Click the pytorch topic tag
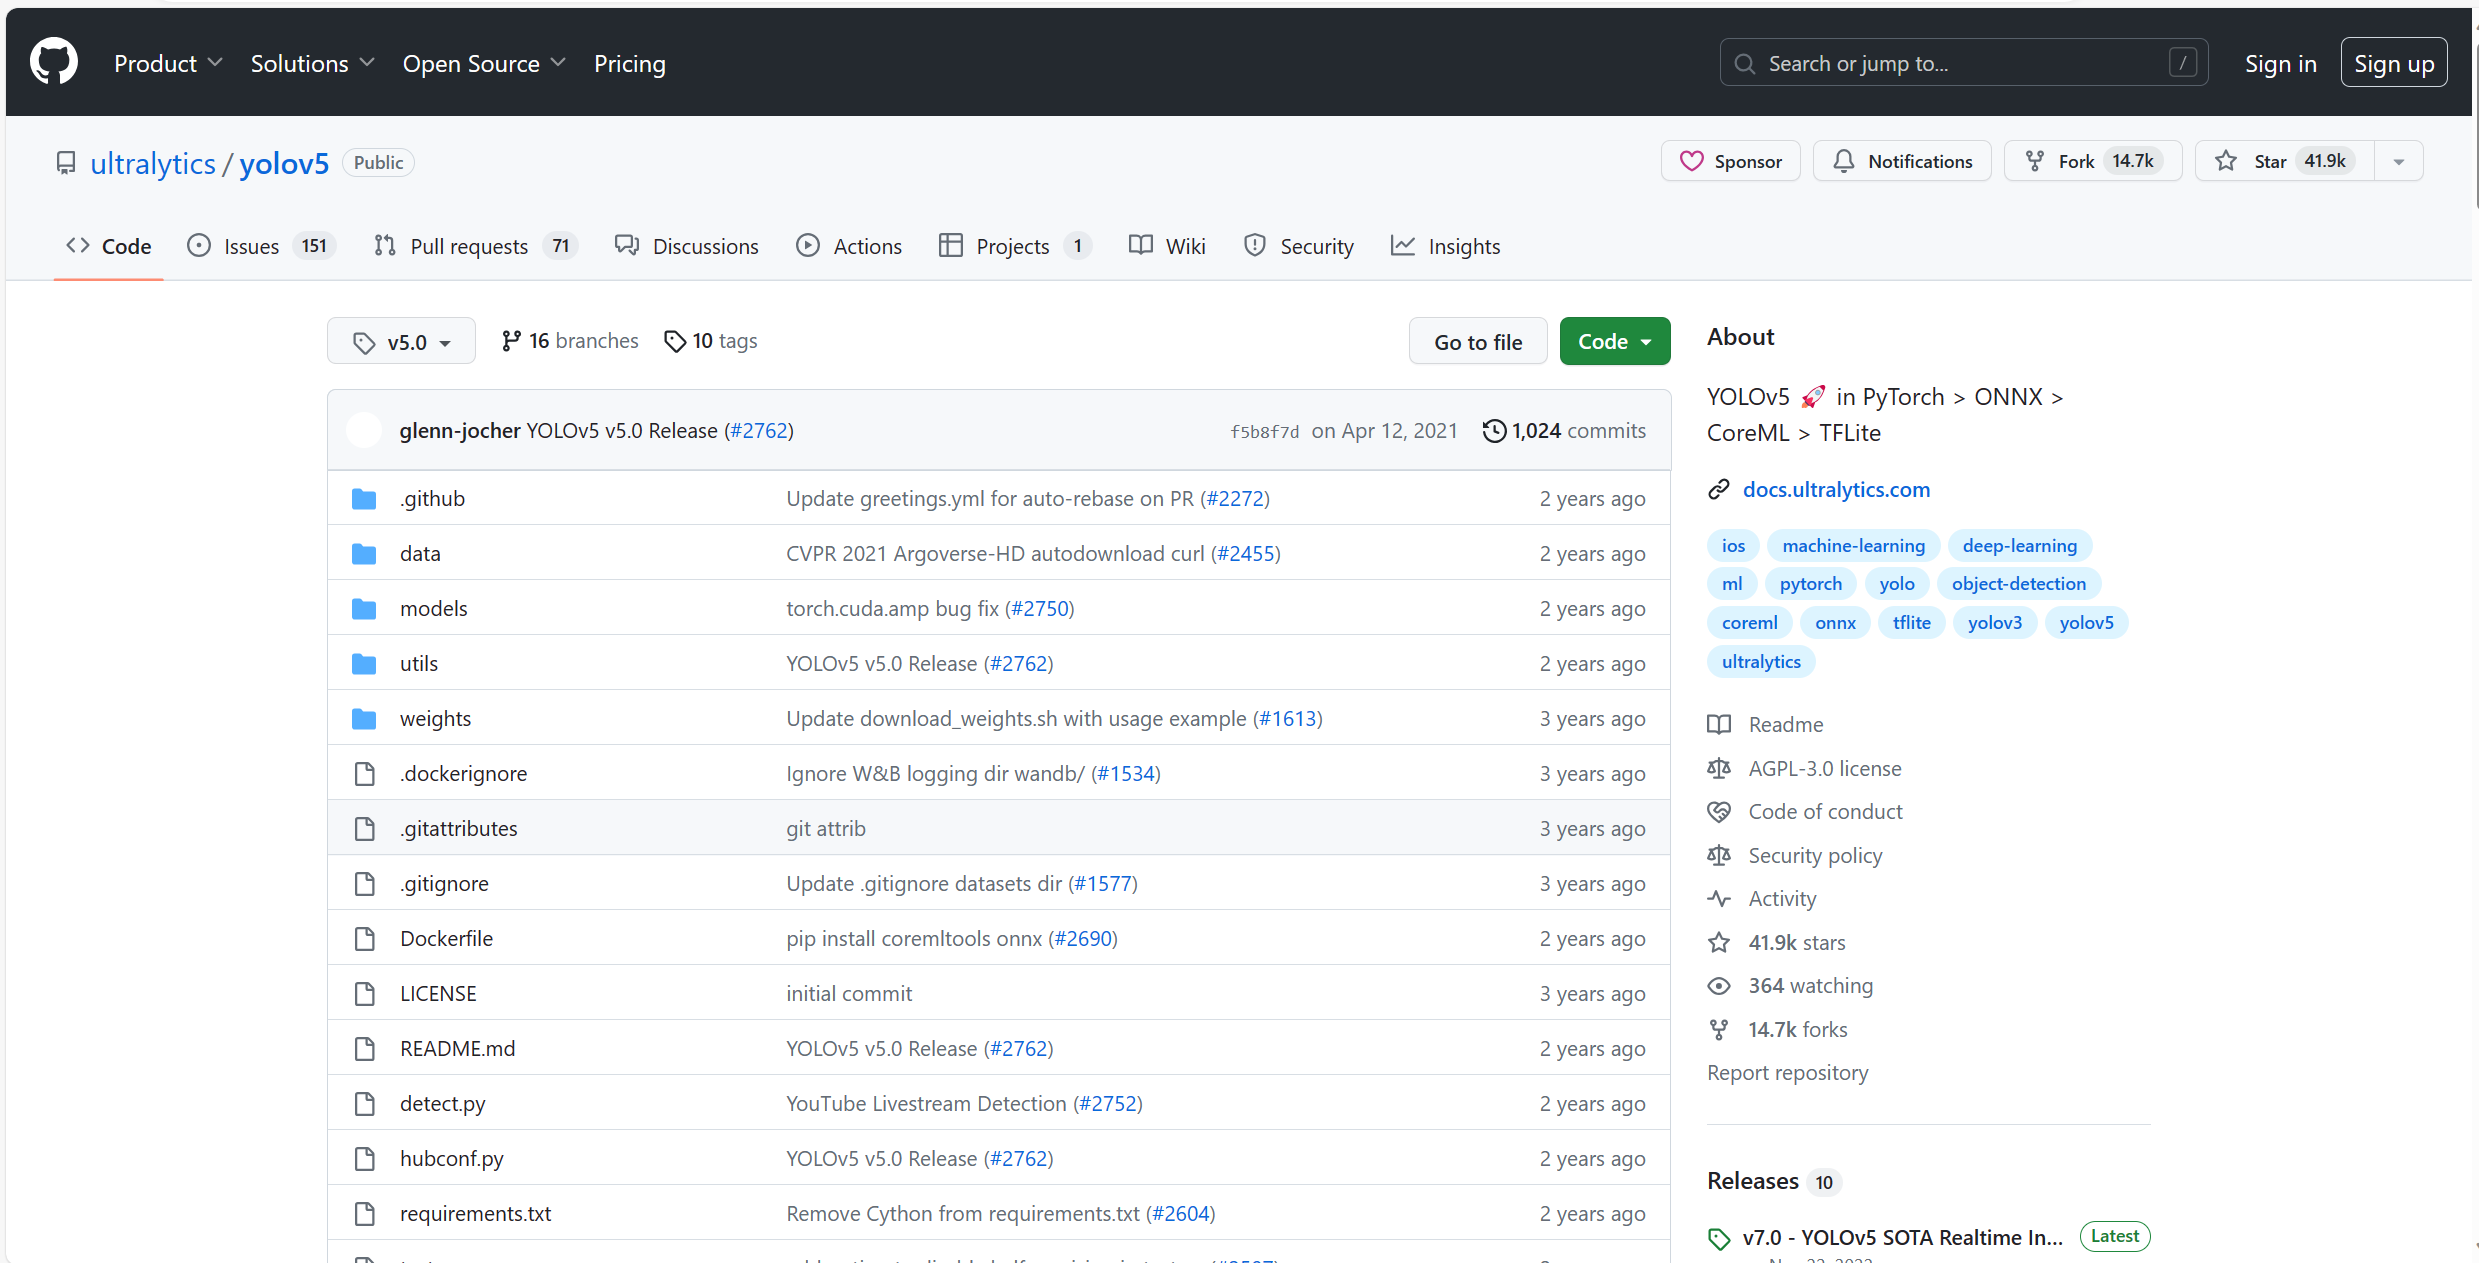2479x1263 pixels. 1810,583
